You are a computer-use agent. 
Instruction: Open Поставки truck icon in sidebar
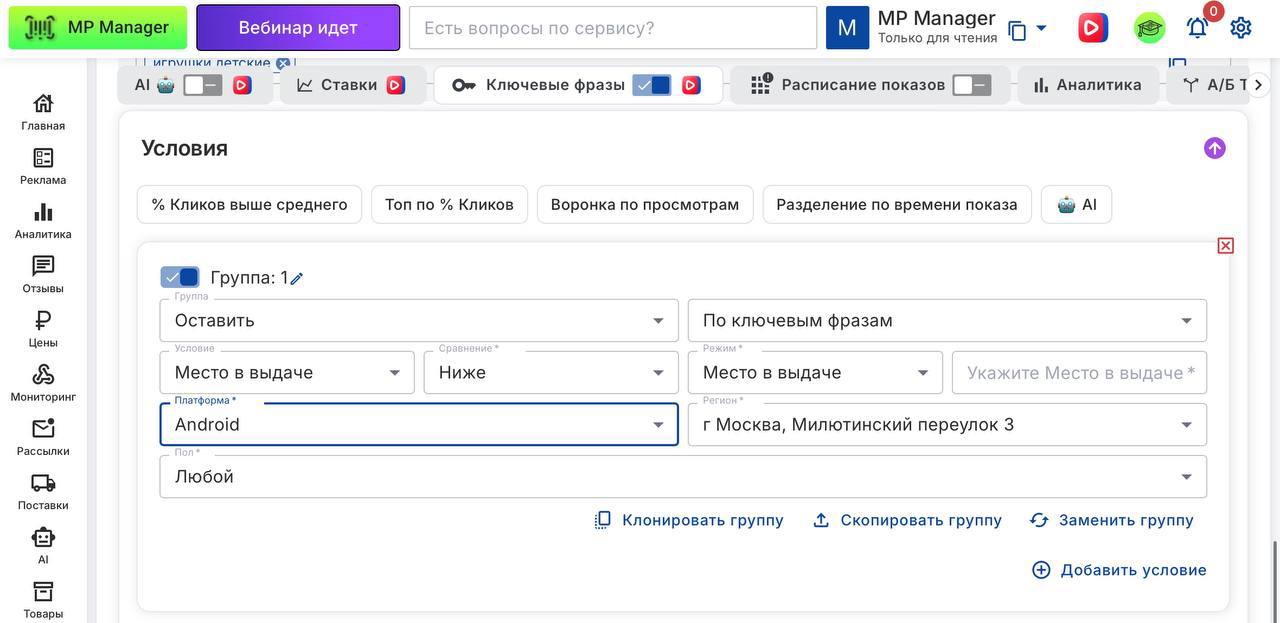(x=43, y=490)
